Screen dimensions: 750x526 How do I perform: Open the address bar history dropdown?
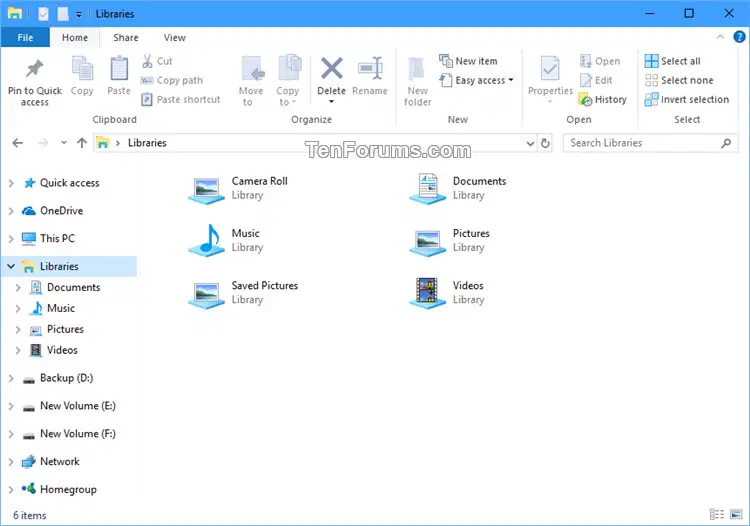coord(530,143)
